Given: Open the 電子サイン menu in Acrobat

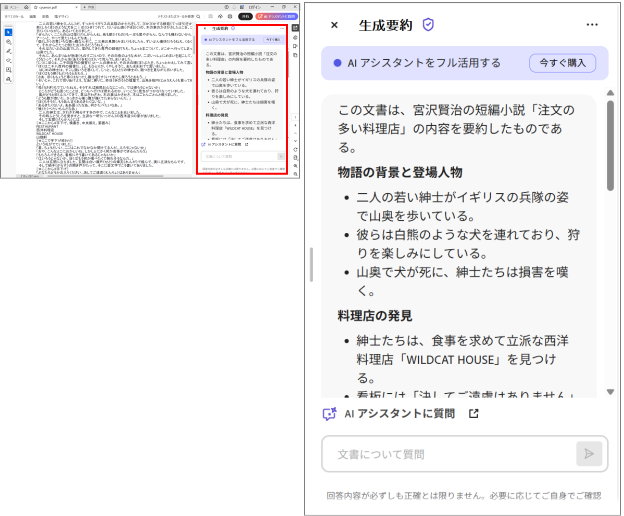Looking at the screenshot, I should tap(62, 17).
